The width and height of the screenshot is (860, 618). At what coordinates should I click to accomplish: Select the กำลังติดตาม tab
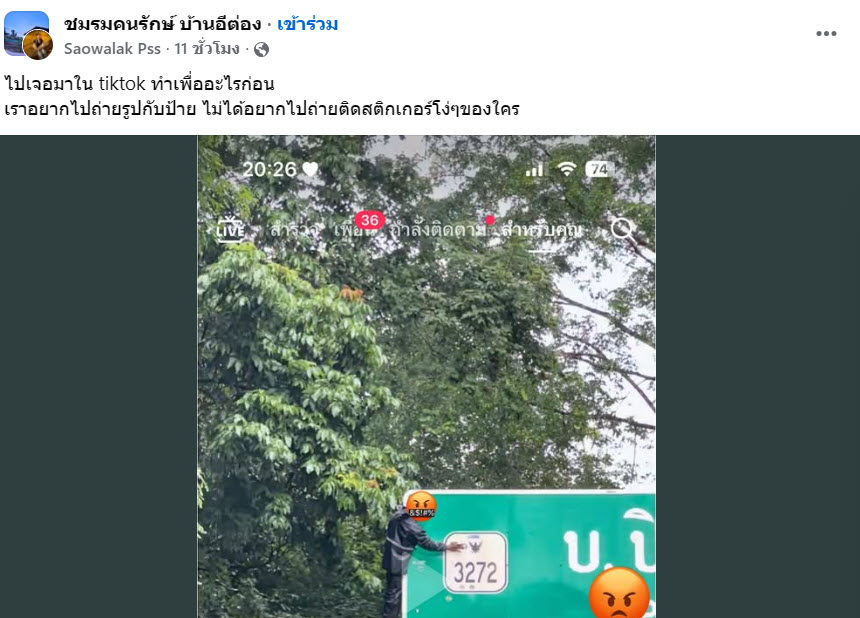[437, 230]
